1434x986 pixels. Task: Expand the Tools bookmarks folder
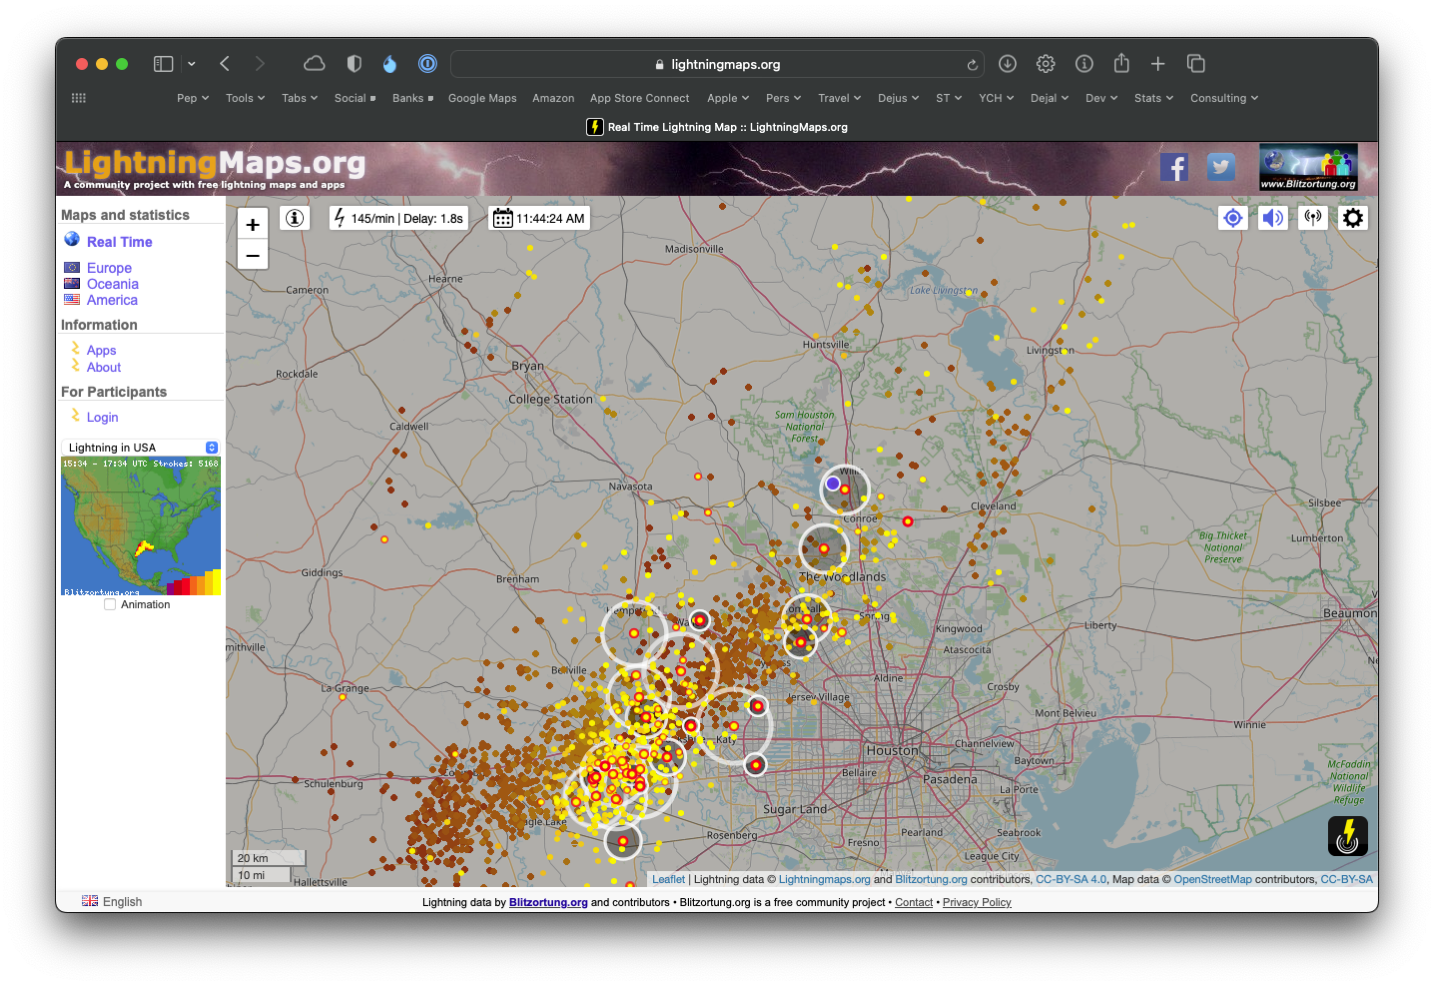tap(245, 98)
